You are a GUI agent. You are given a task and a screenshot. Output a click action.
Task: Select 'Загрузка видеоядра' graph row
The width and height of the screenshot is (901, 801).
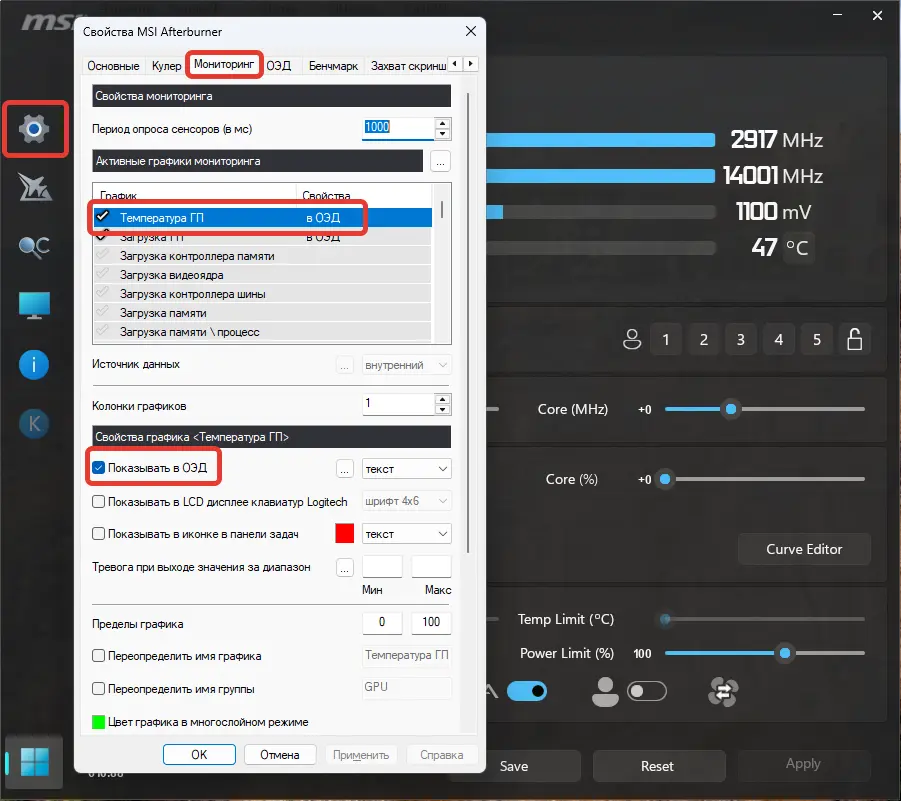click(262, 275)
